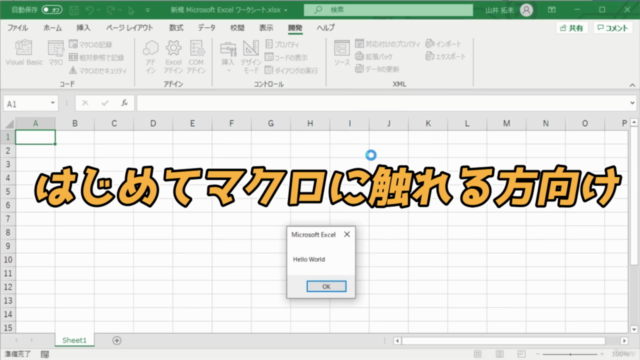Click Refresh Data (データの更新)
The image size is (640, 360).
pyautogui.click(x=377, y=69)
